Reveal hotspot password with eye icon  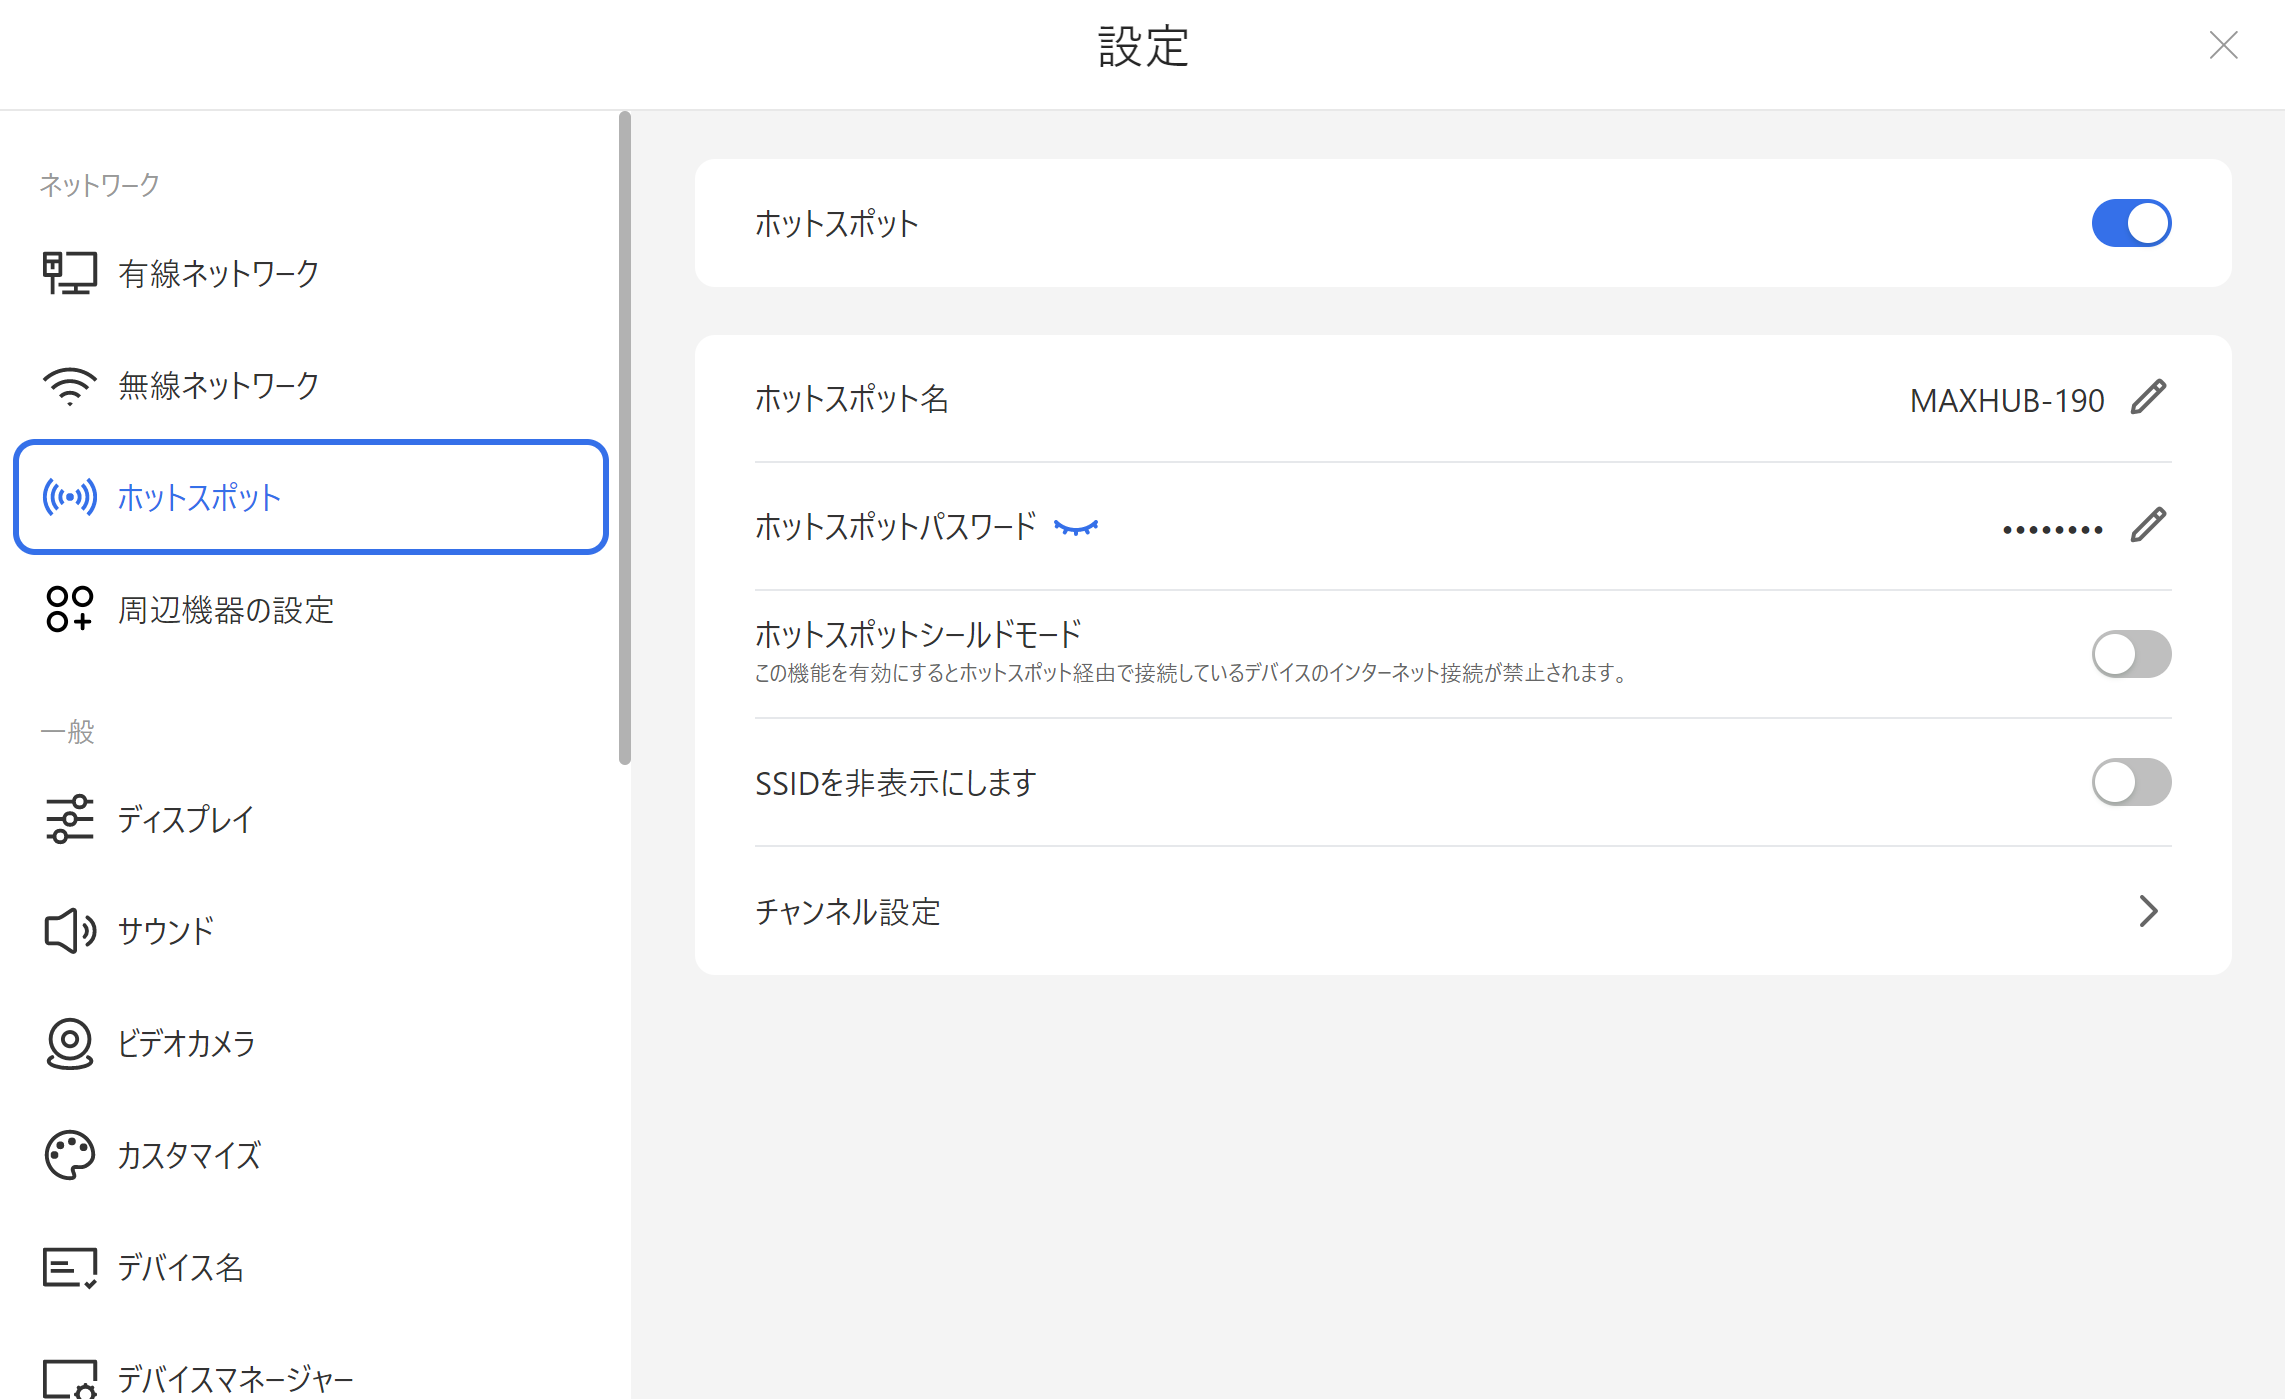[x=1076, y=527]
